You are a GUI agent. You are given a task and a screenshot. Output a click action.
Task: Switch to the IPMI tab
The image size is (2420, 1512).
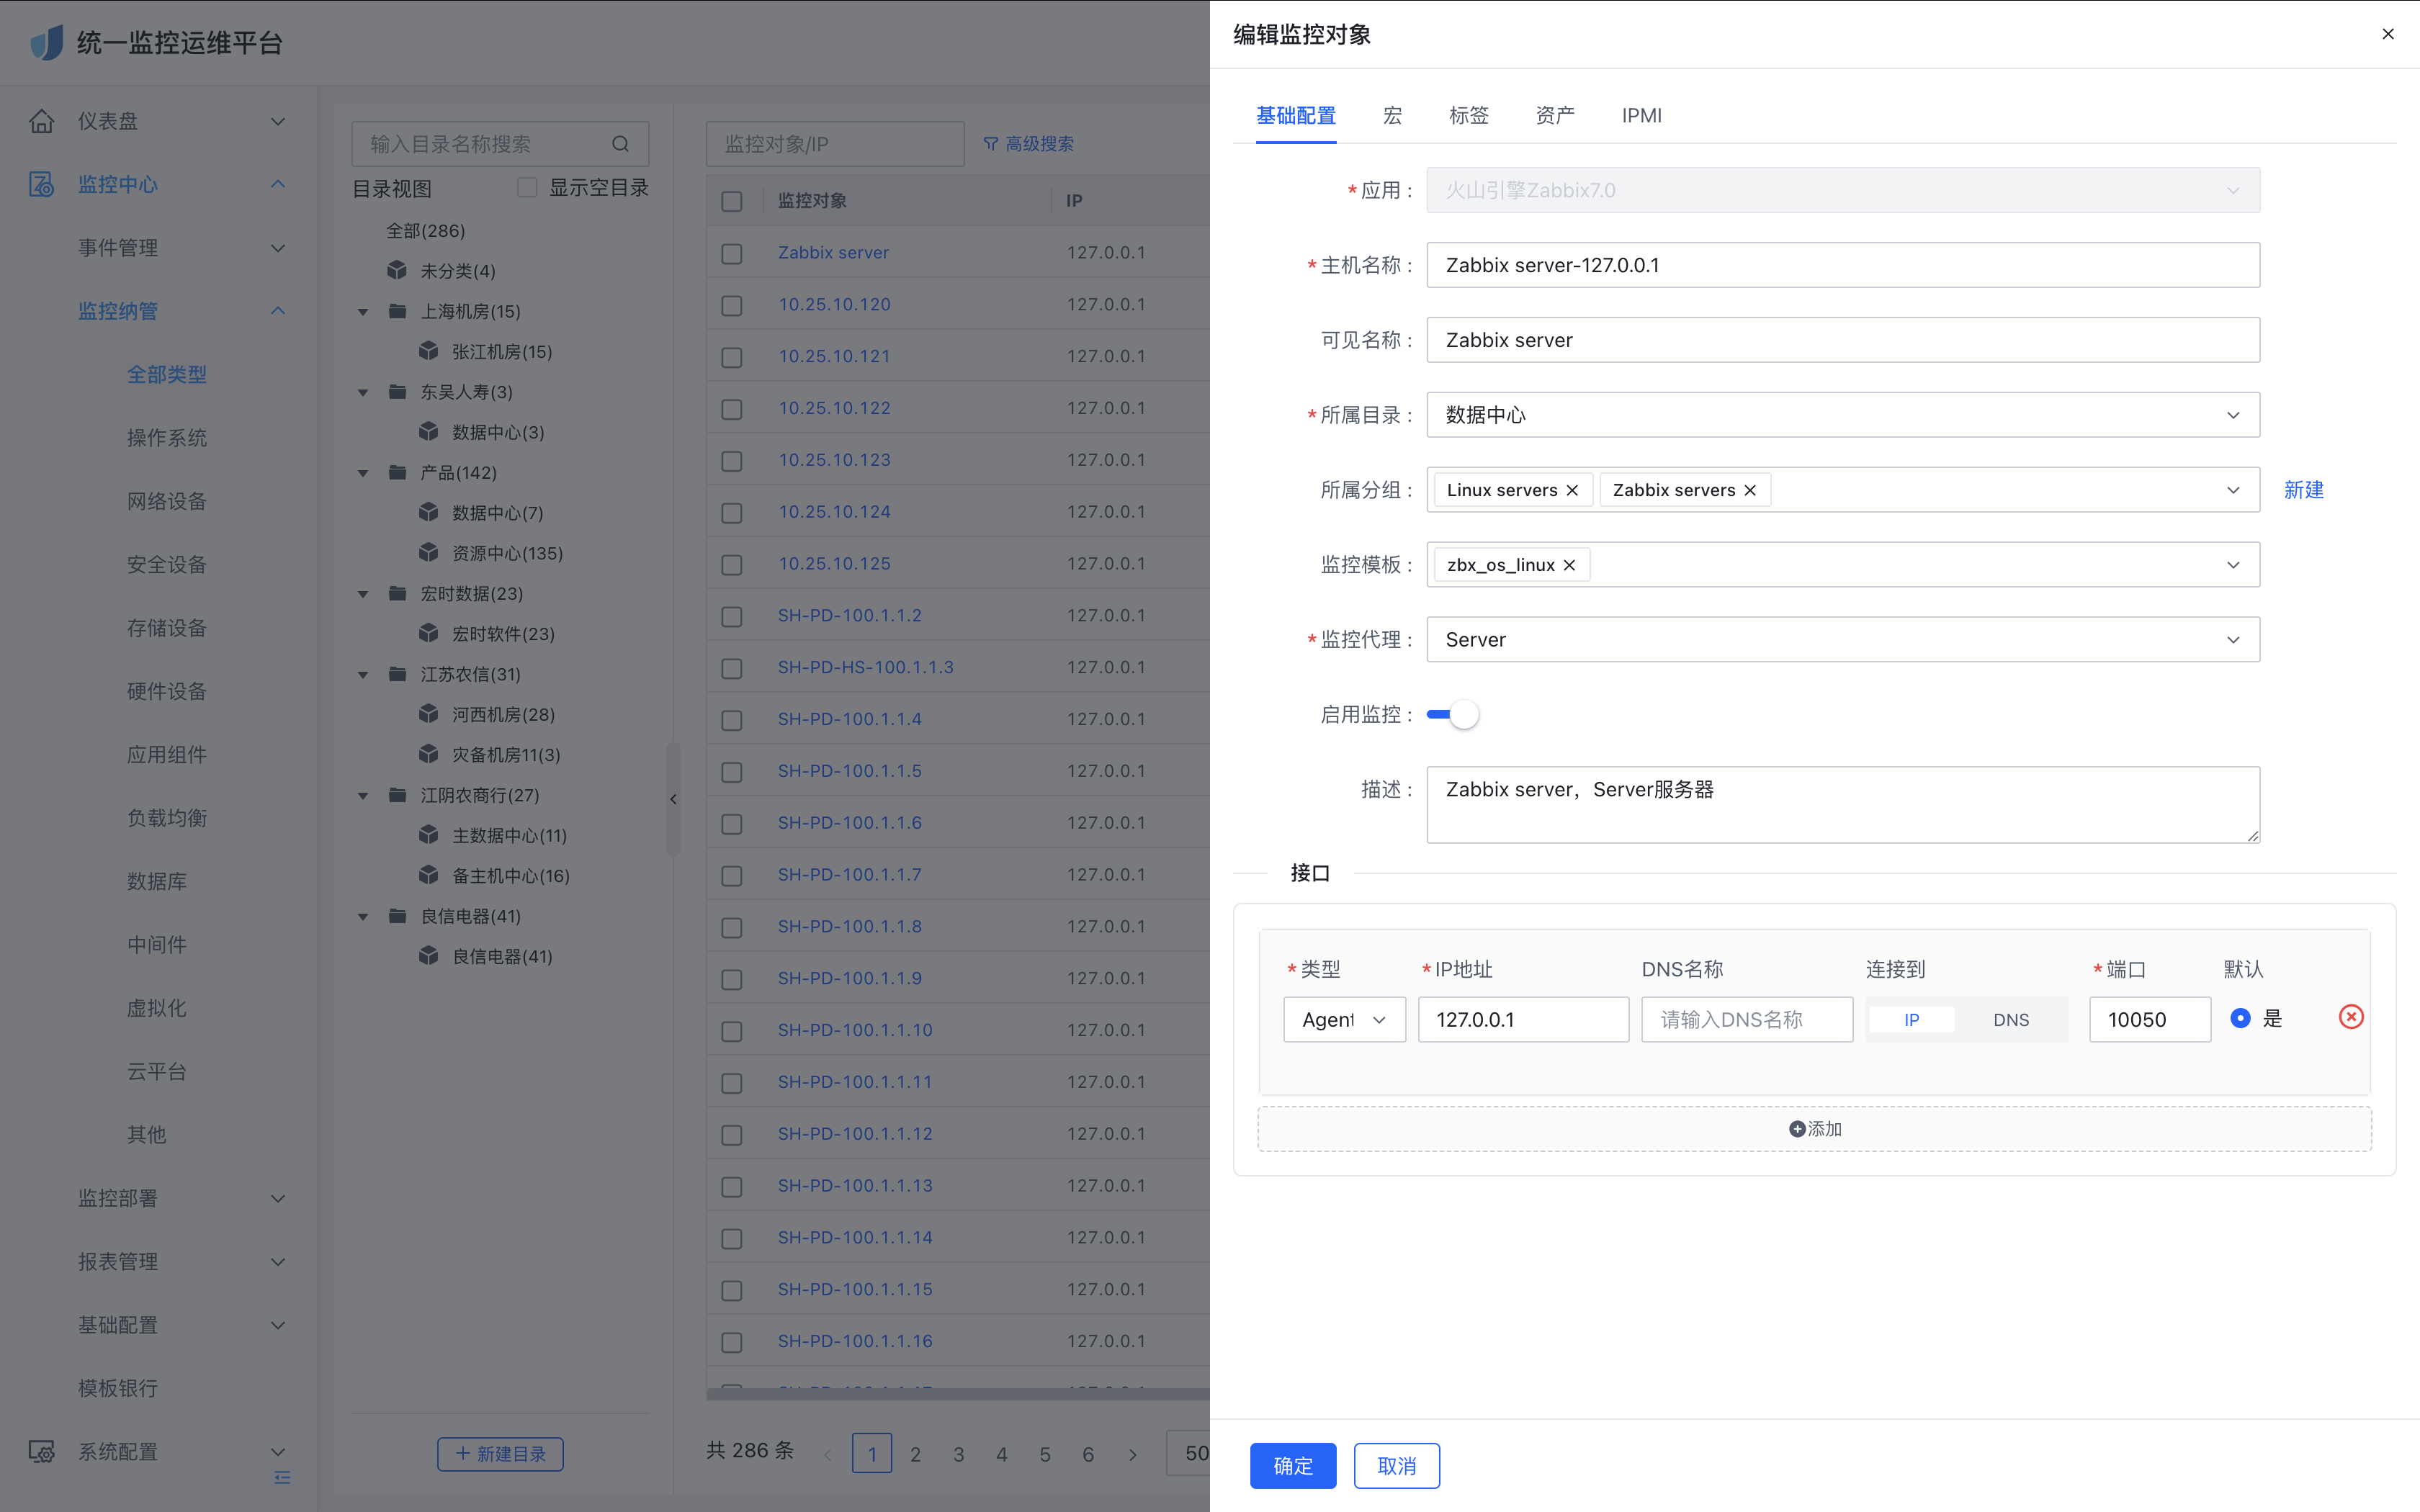[1641, 115]
